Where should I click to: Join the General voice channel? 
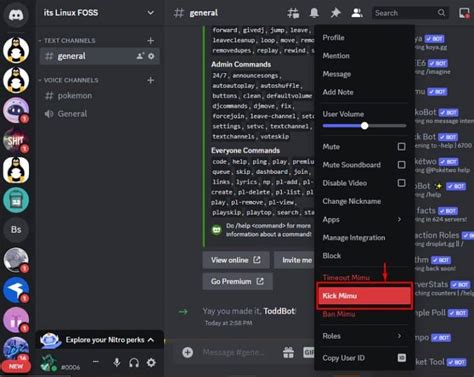99,114
